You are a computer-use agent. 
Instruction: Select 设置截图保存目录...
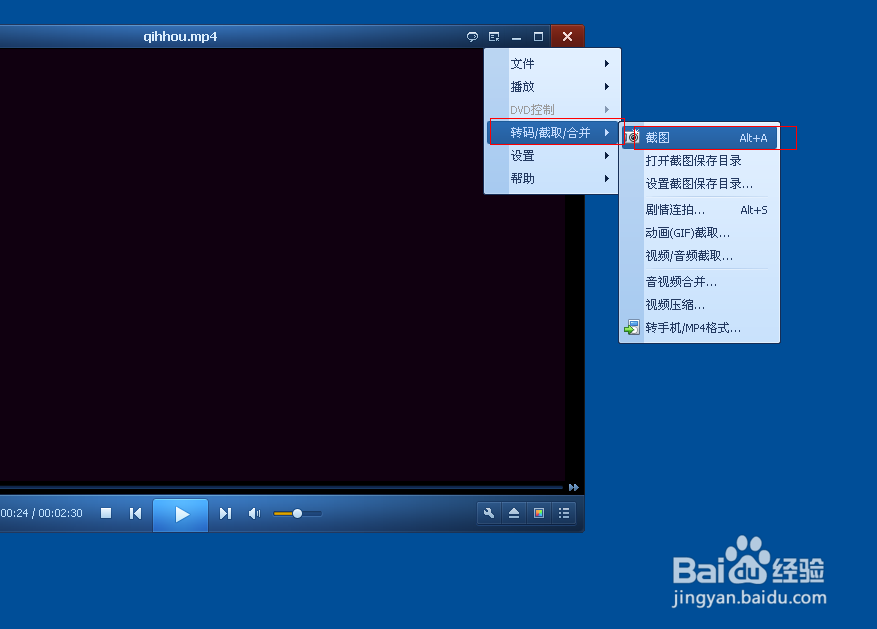[700, 184]
